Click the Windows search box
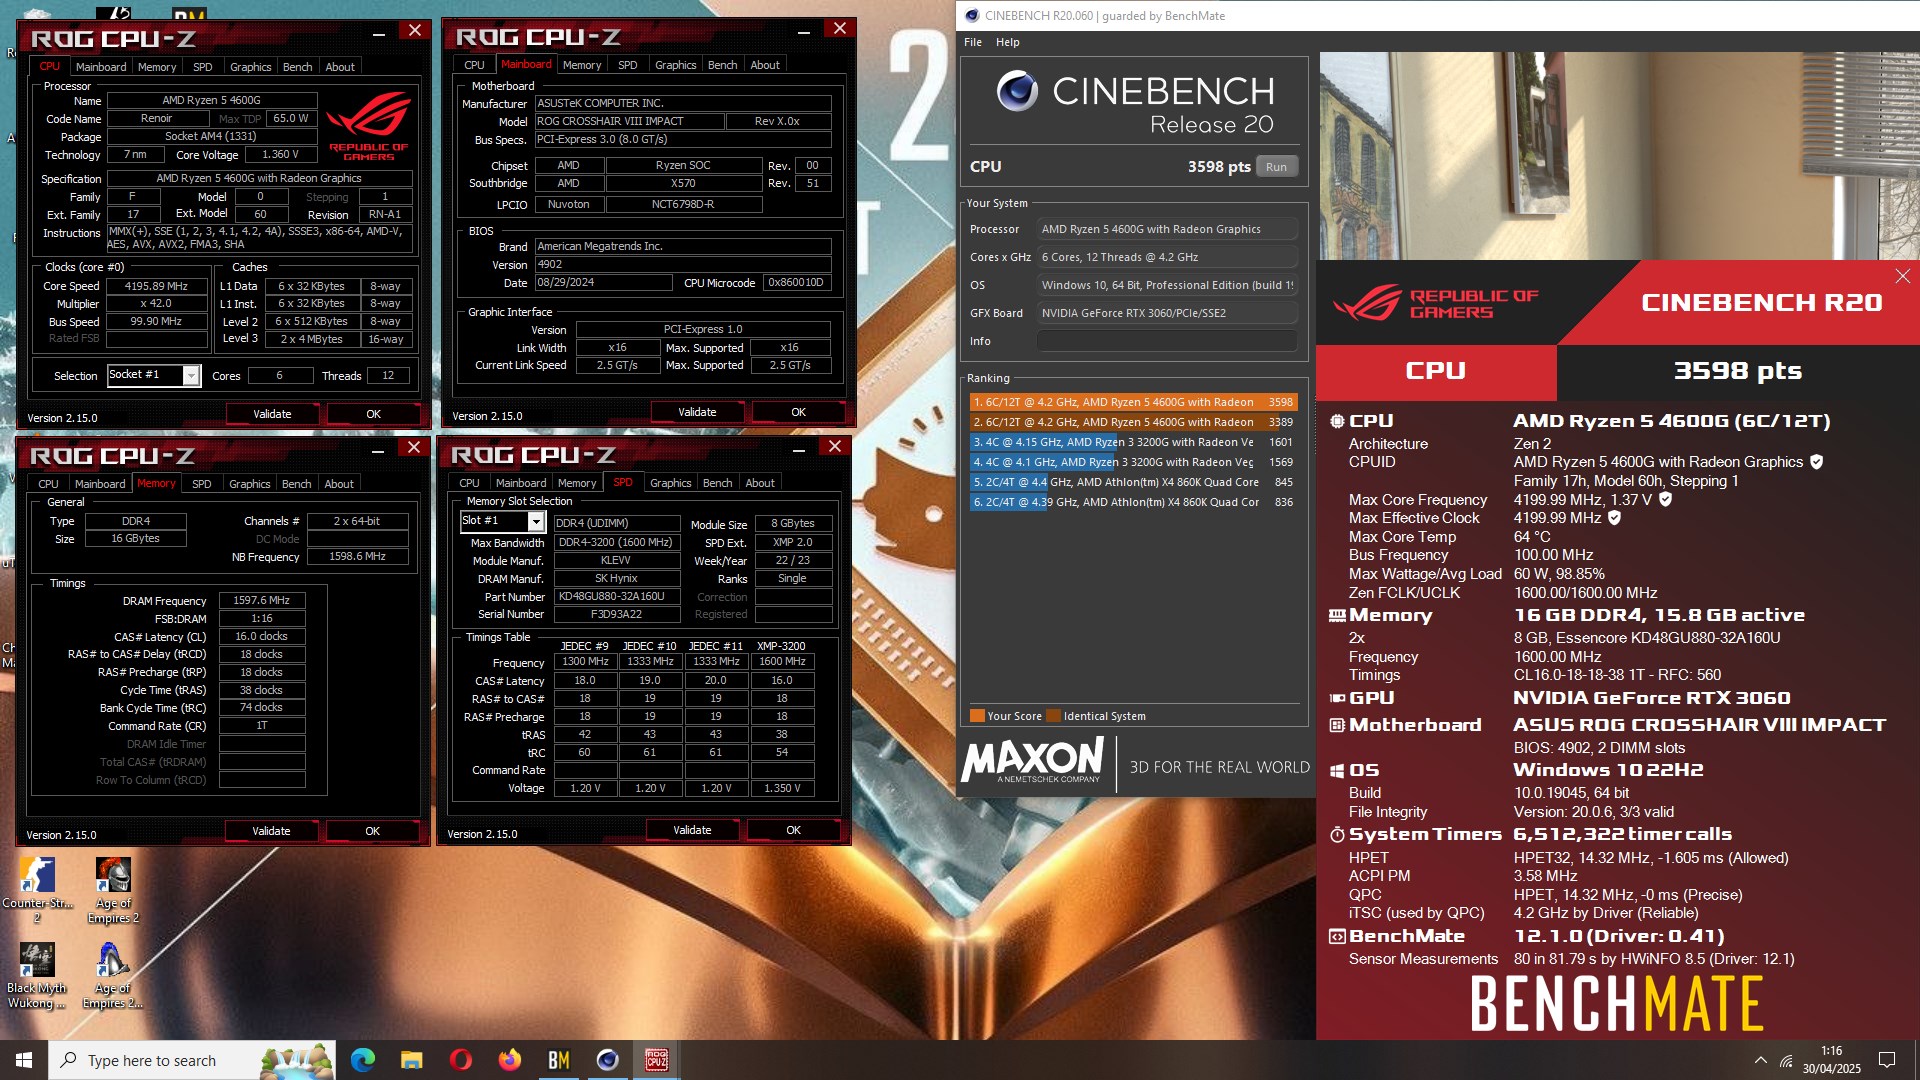This screenshot has height=1080, width=1920. 192,1060
